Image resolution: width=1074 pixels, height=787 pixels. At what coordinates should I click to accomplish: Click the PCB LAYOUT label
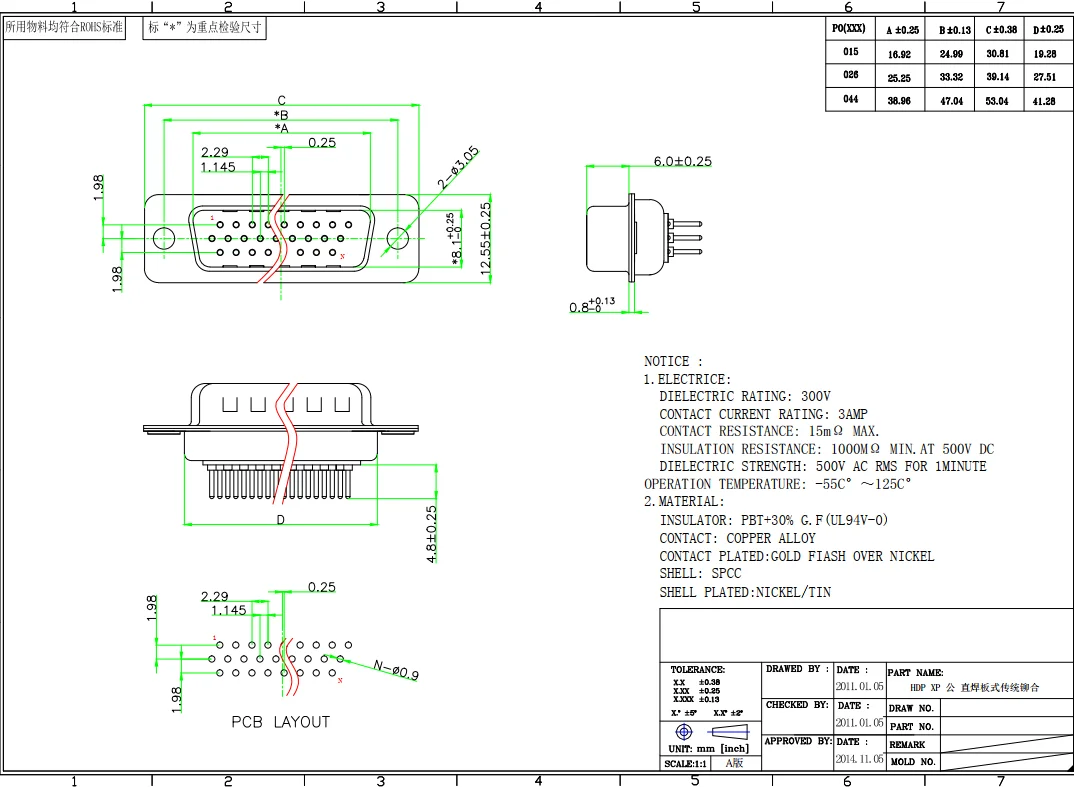click(x=280, y=722)
